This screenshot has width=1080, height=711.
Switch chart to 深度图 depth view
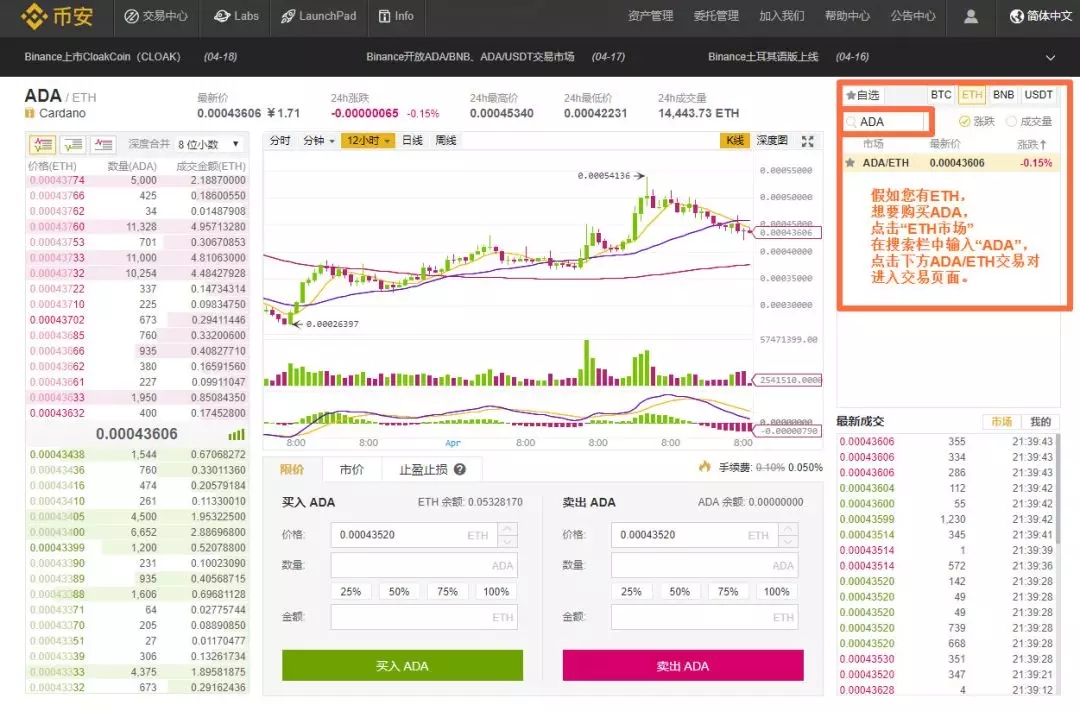pos(771,141)
